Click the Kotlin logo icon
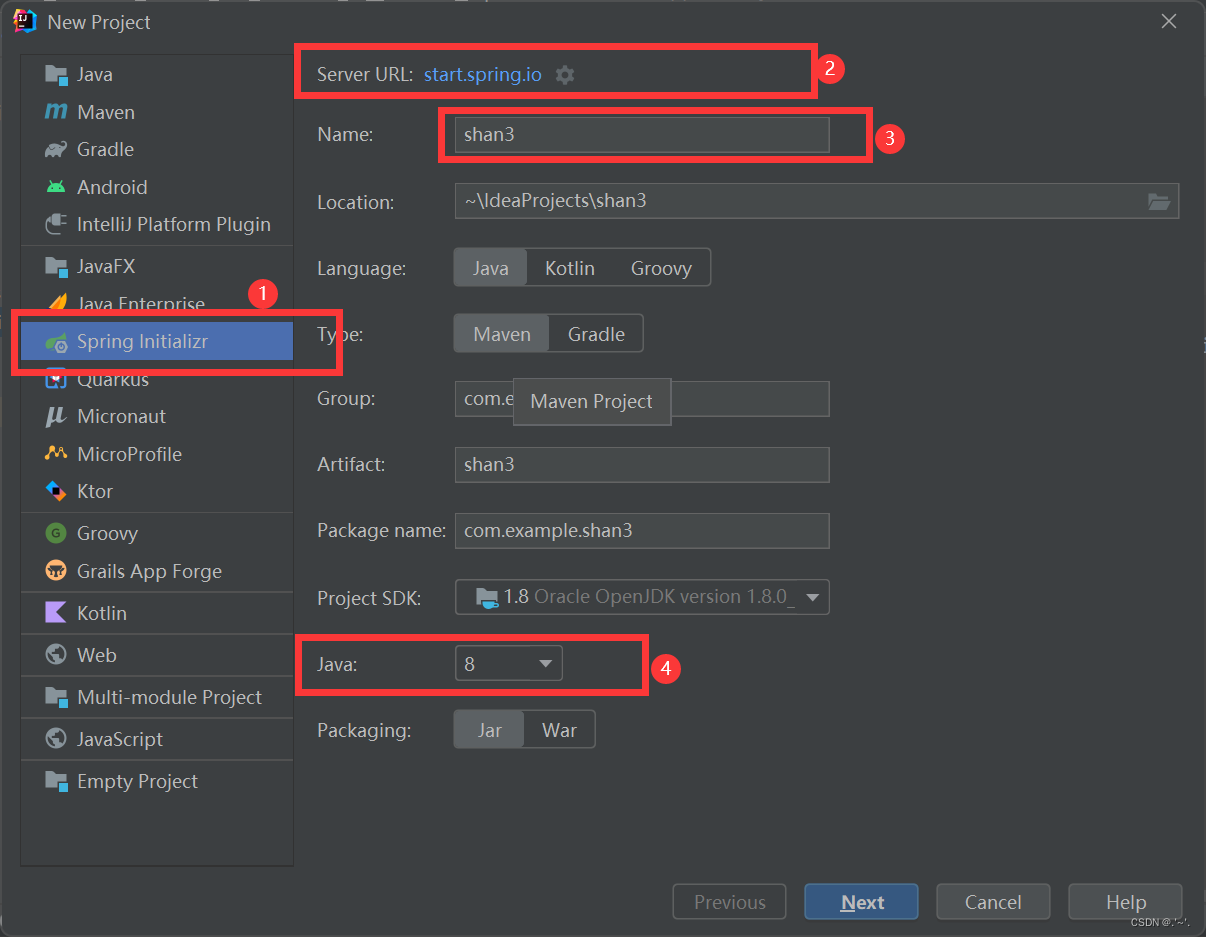 pos(56,613)
